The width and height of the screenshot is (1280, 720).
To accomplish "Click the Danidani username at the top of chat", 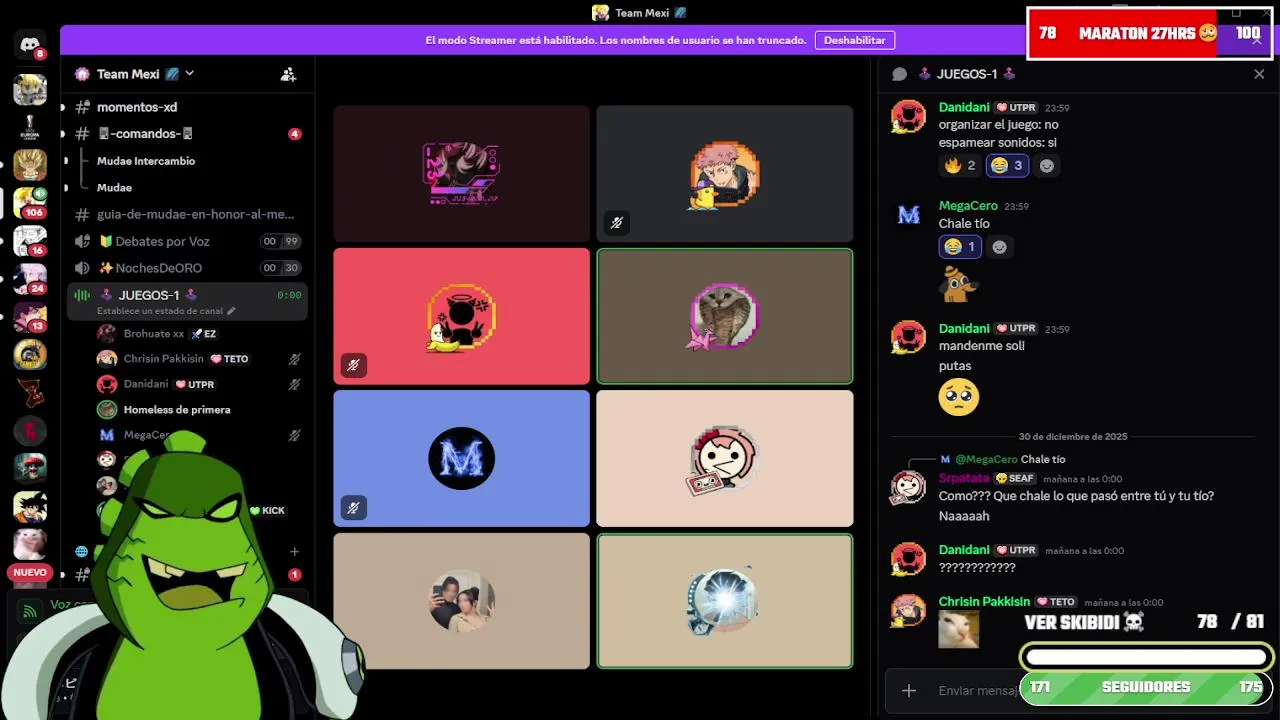I will pyautogui.click(x=964, y=107).
